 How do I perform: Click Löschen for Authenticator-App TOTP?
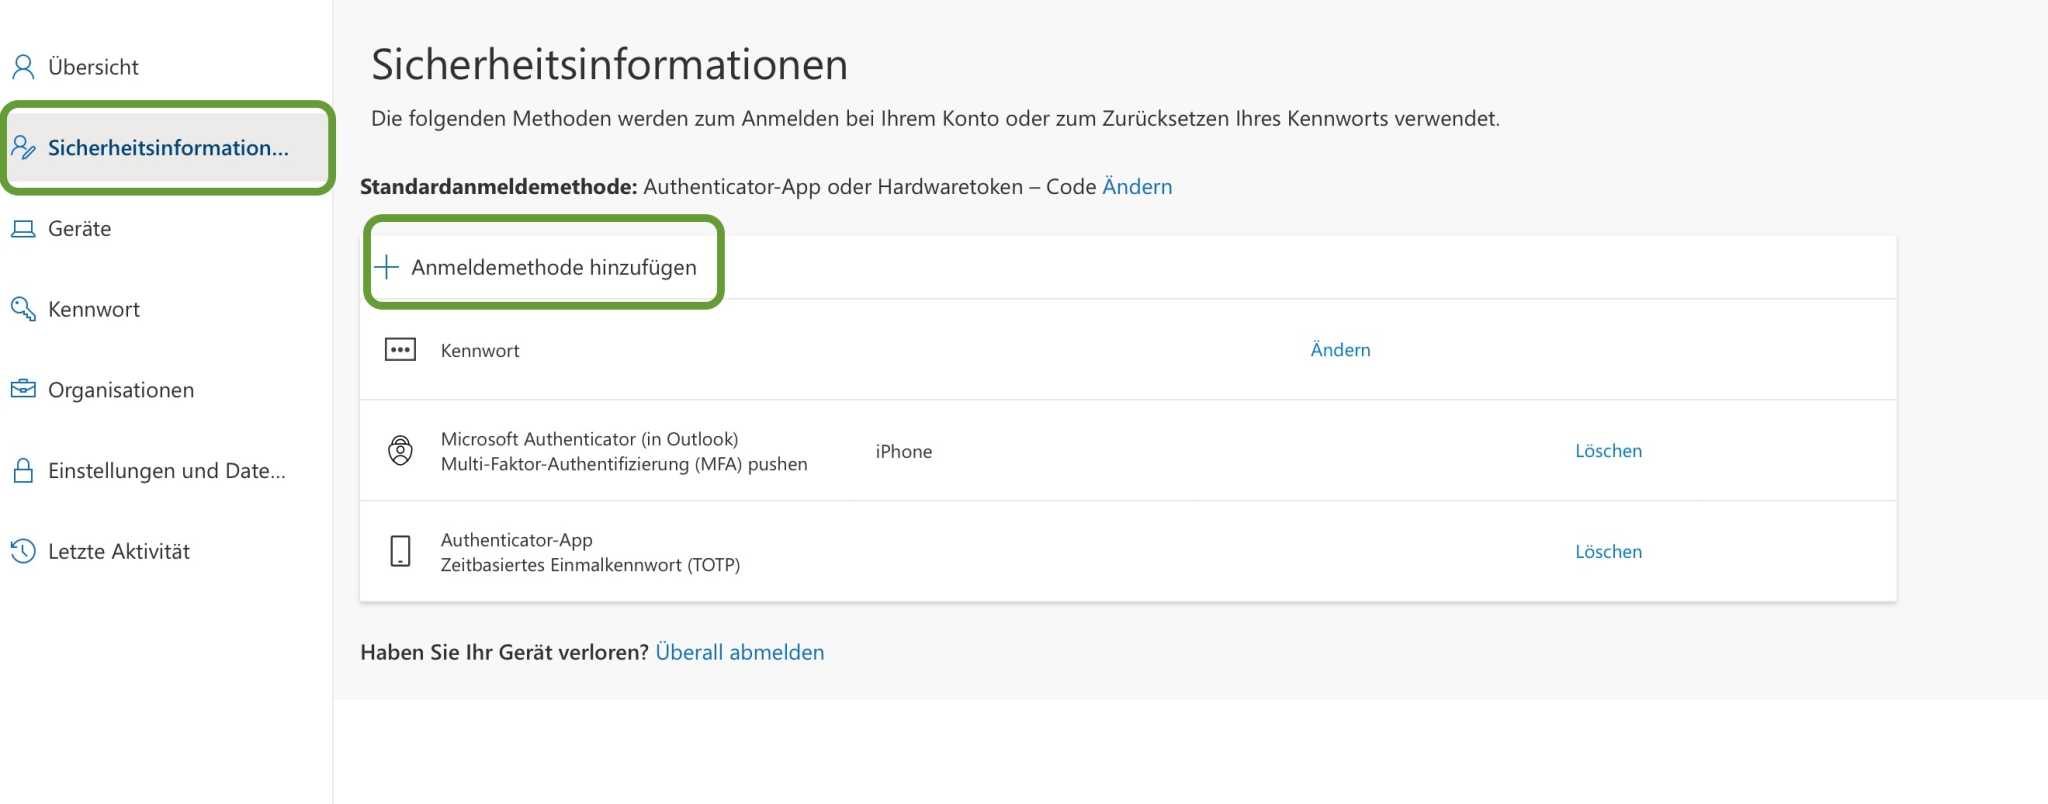pyautogui.click(x=1607, y=551)
